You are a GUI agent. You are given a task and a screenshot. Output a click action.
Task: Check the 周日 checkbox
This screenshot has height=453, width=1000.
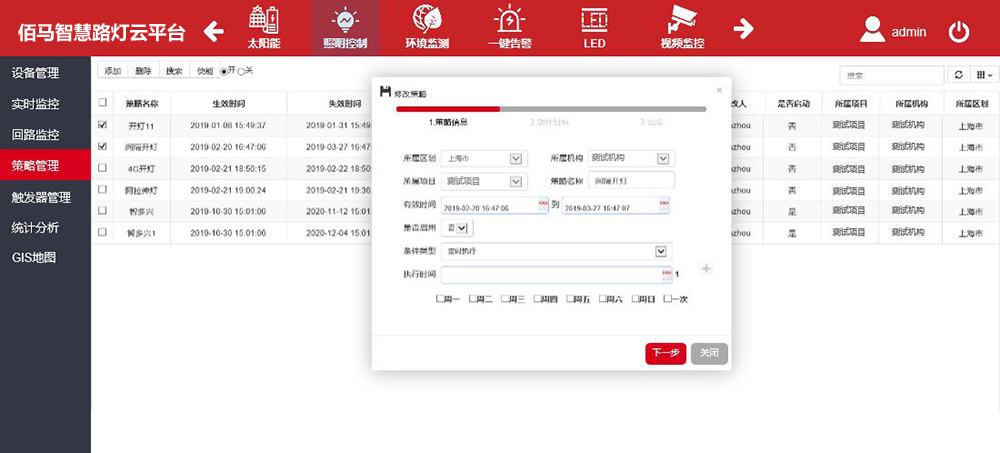(635, 299)
